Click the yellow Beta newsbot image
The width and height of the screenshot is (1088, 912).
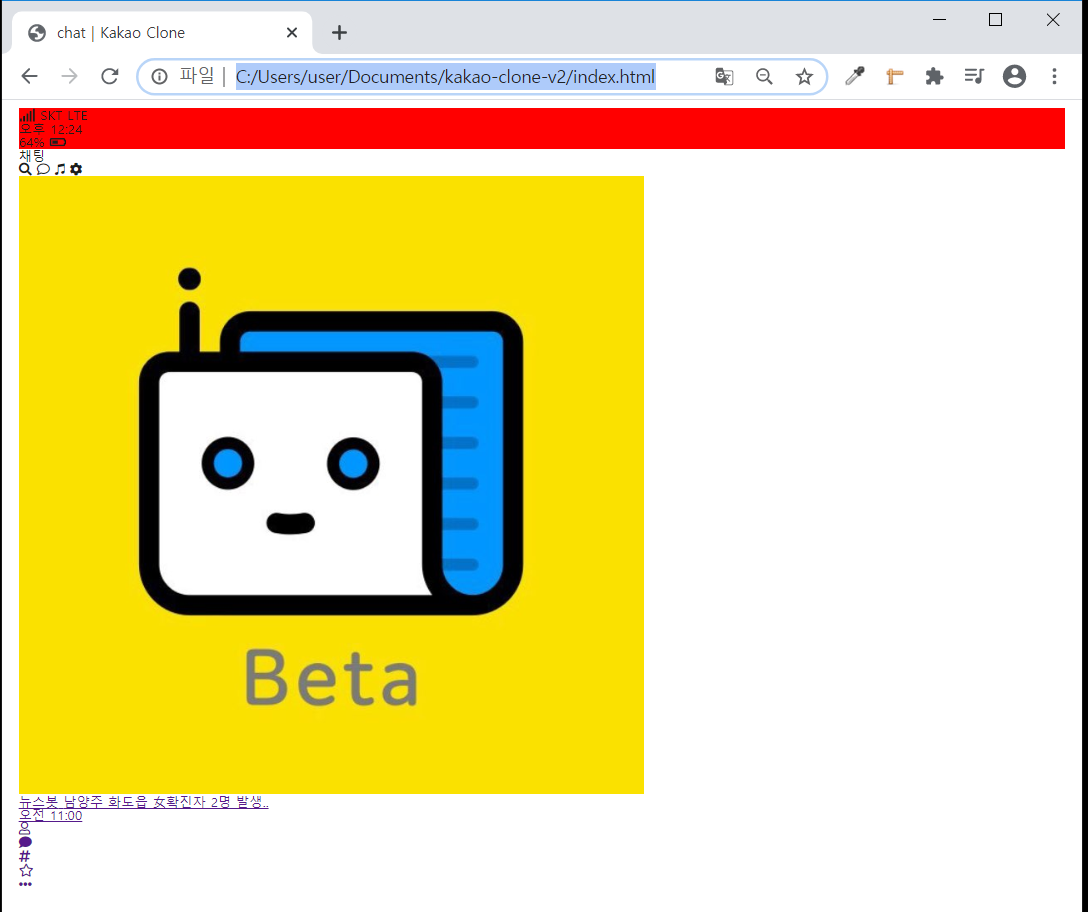pyautogui.click(x=331, y=484)
